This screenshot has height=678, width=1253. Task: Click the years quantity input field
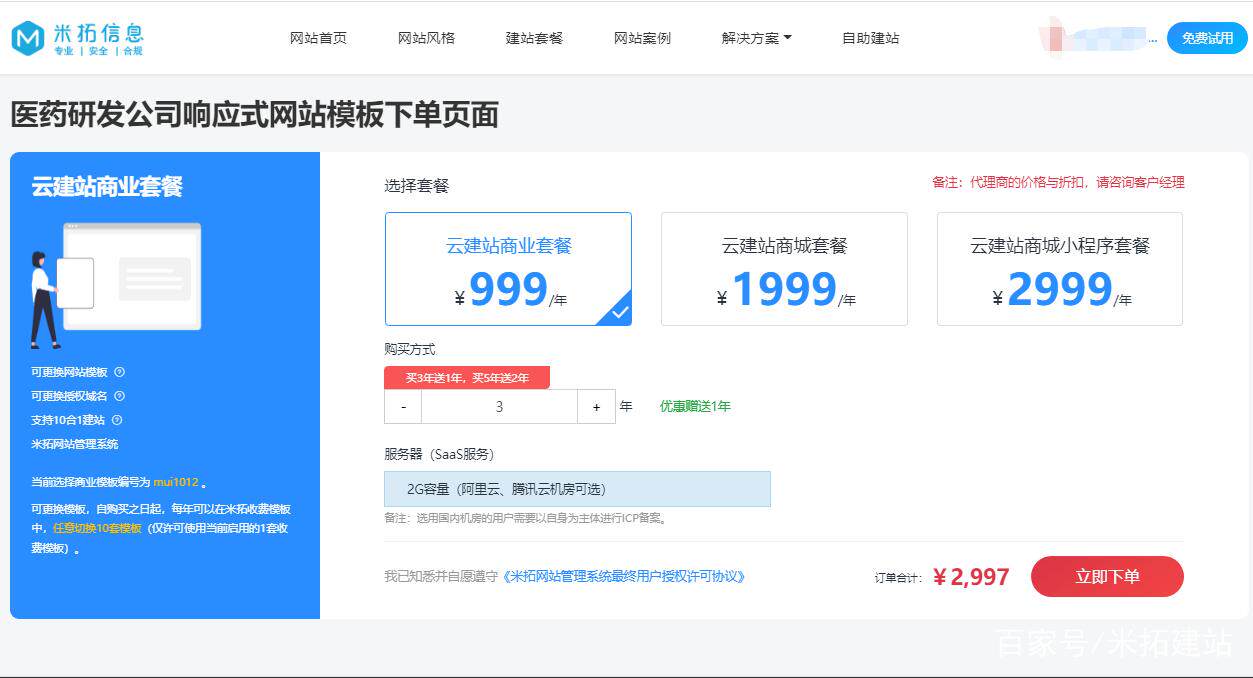click(500, 407)
